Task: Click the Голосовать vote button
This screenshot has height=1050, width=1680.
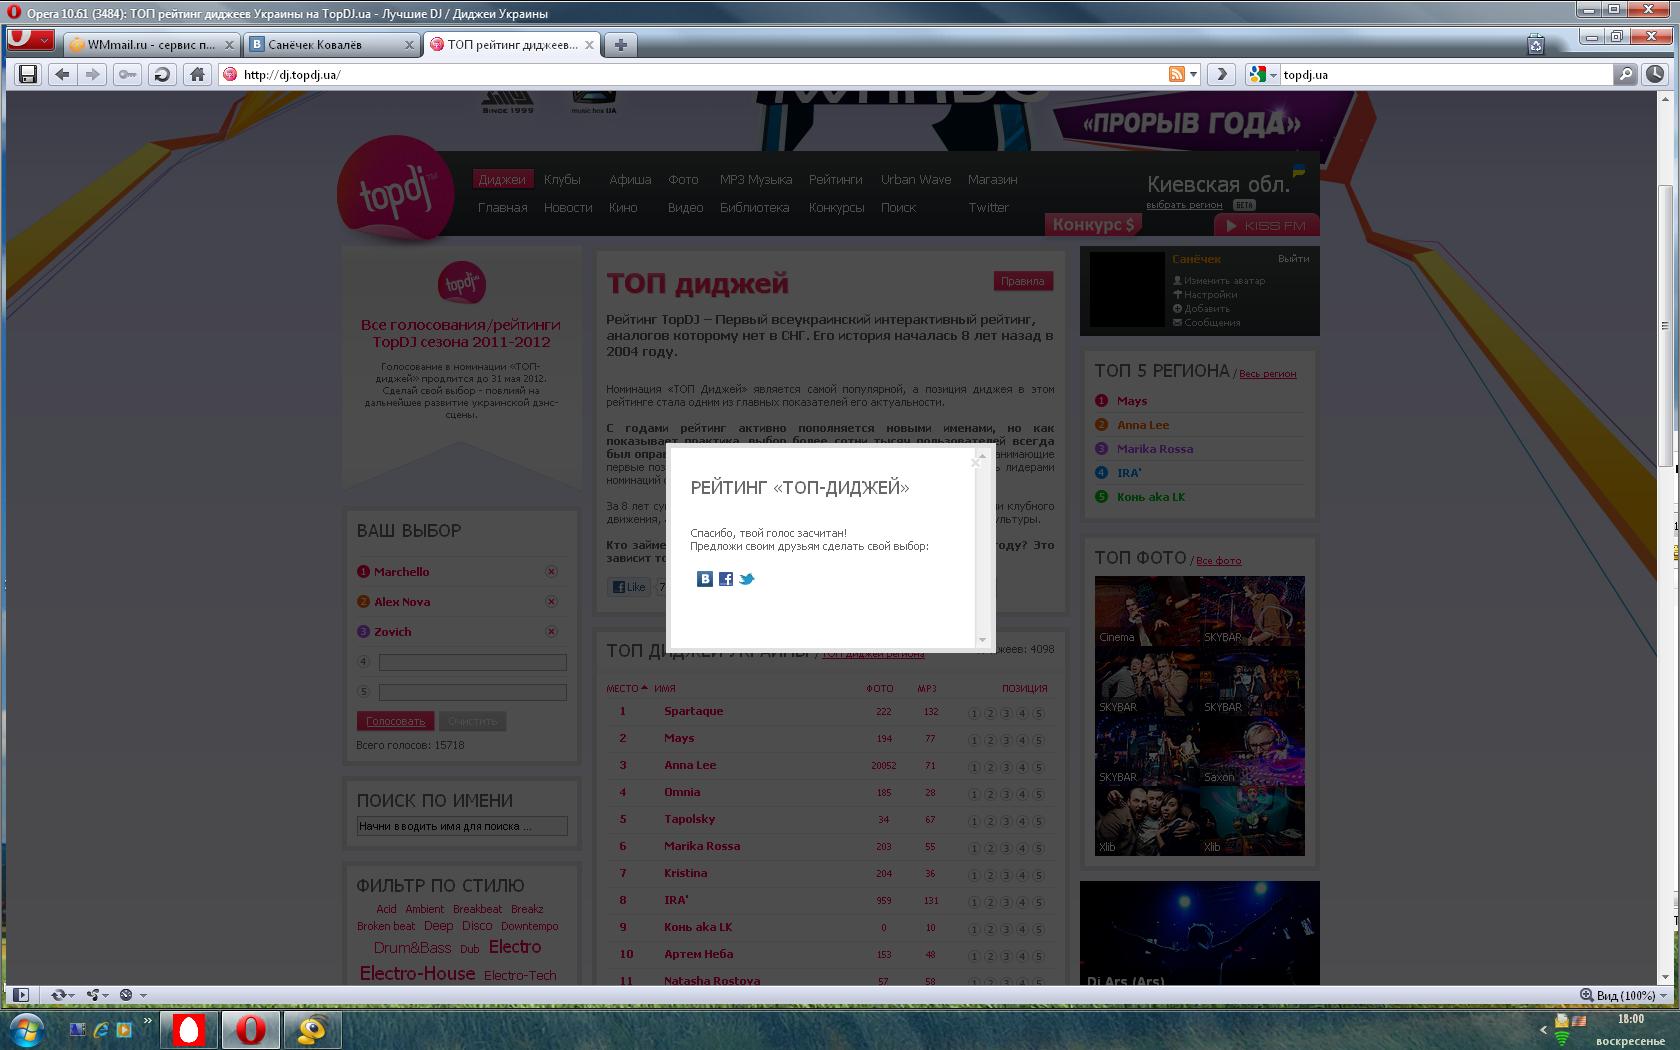Action: point(395,721)
